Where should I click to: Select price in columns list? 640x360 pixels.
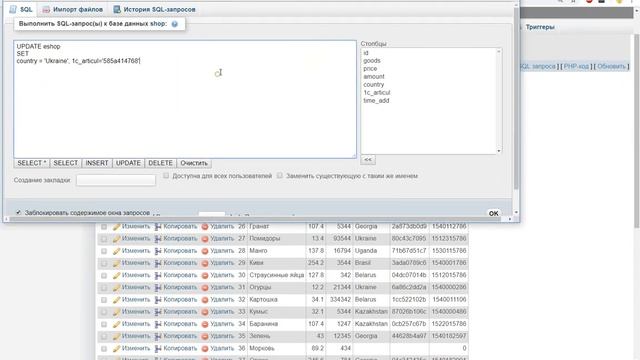[370, 69]
